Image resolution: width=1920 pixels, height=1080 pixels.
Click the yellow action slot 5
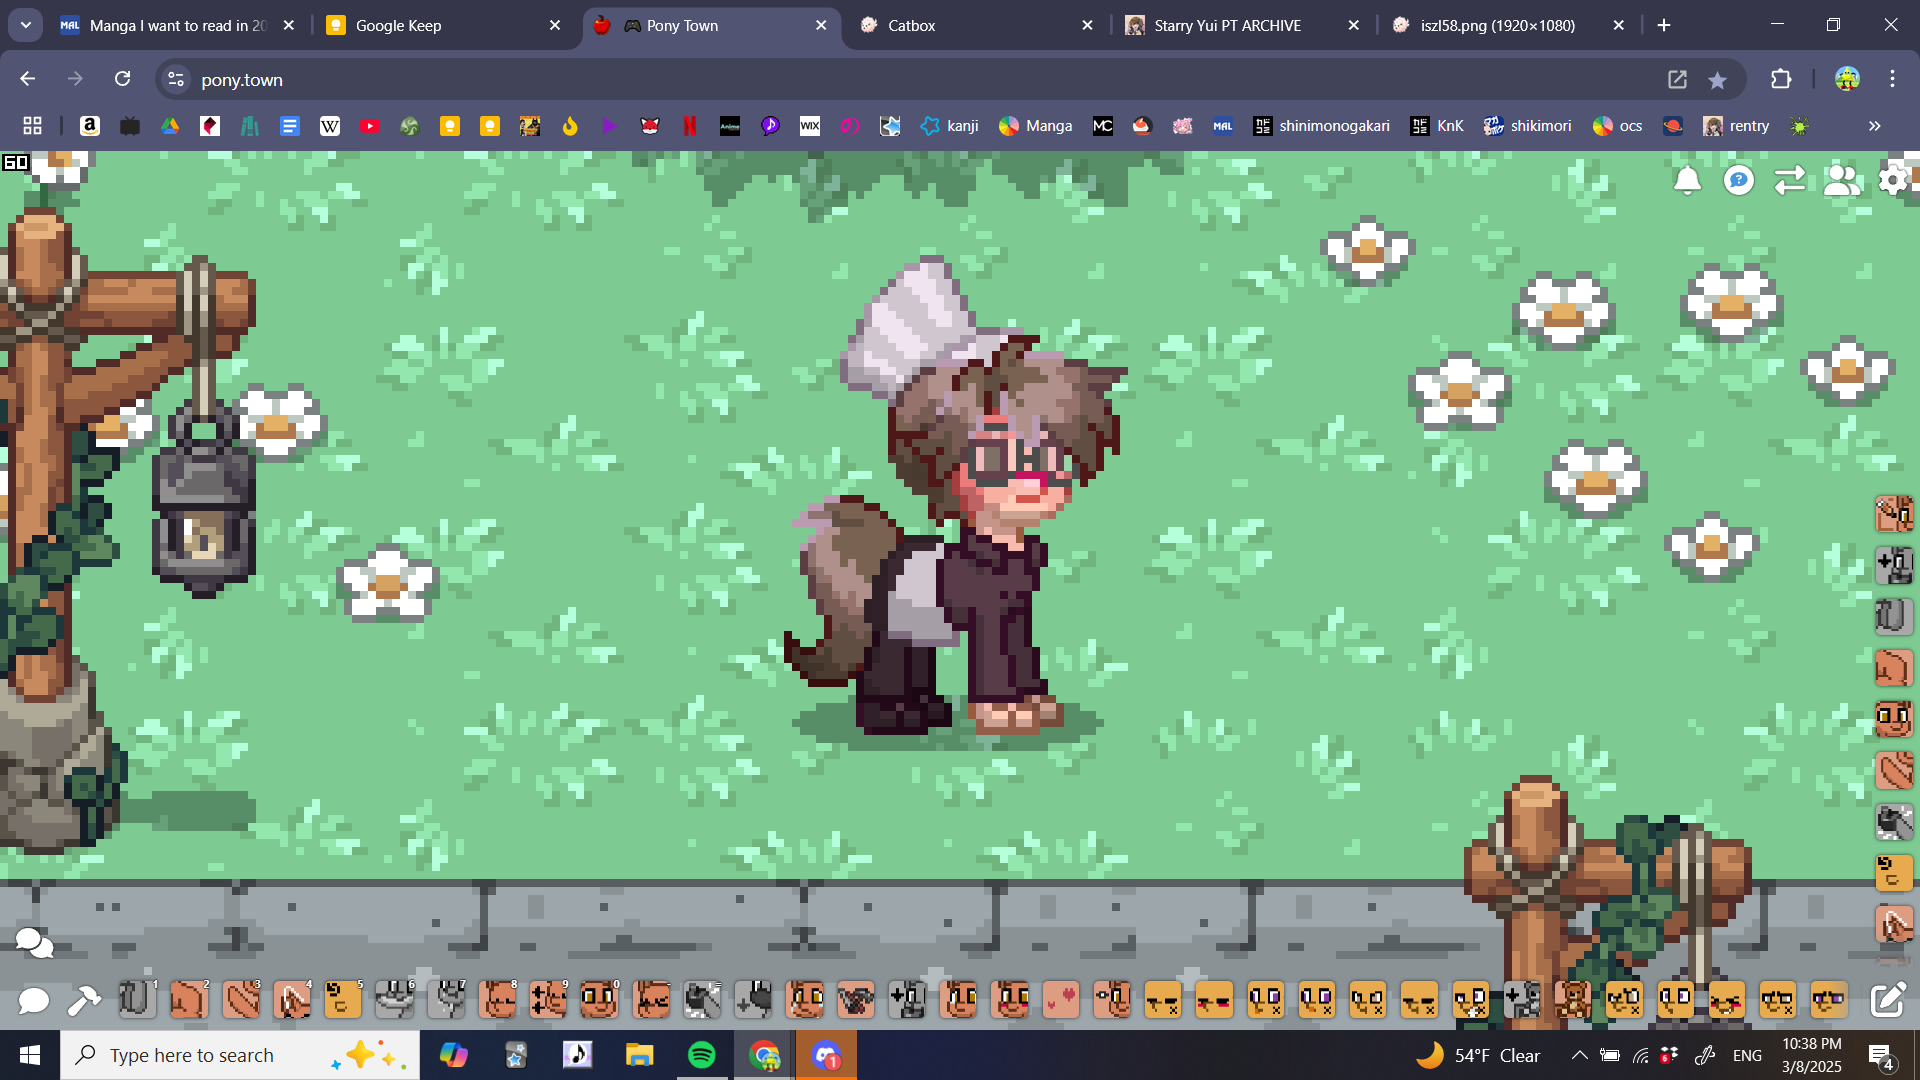(x=342, y=999)
